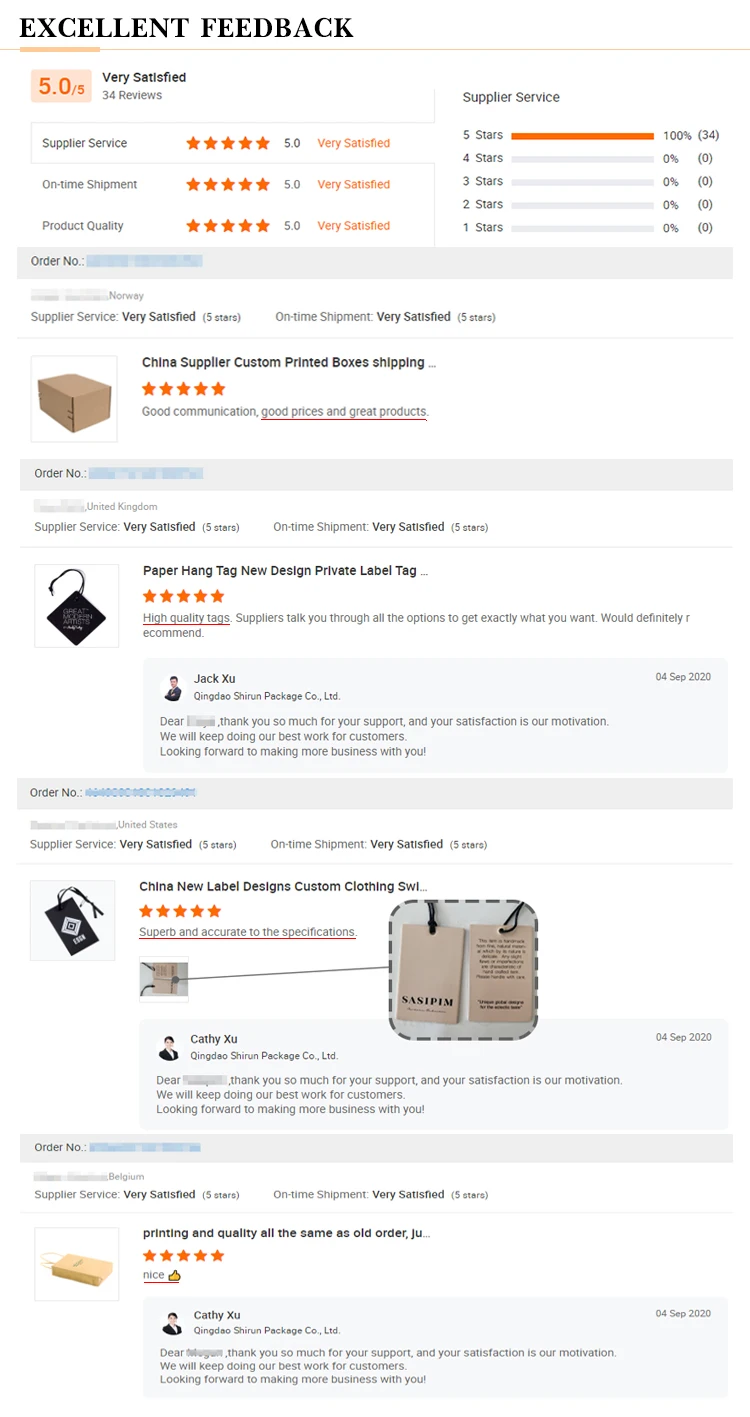Image resolution: width=750 pixels, height=1417 pixels.
Task: Click the star rating under Paper Hang Tag
Action: point(184,596)
